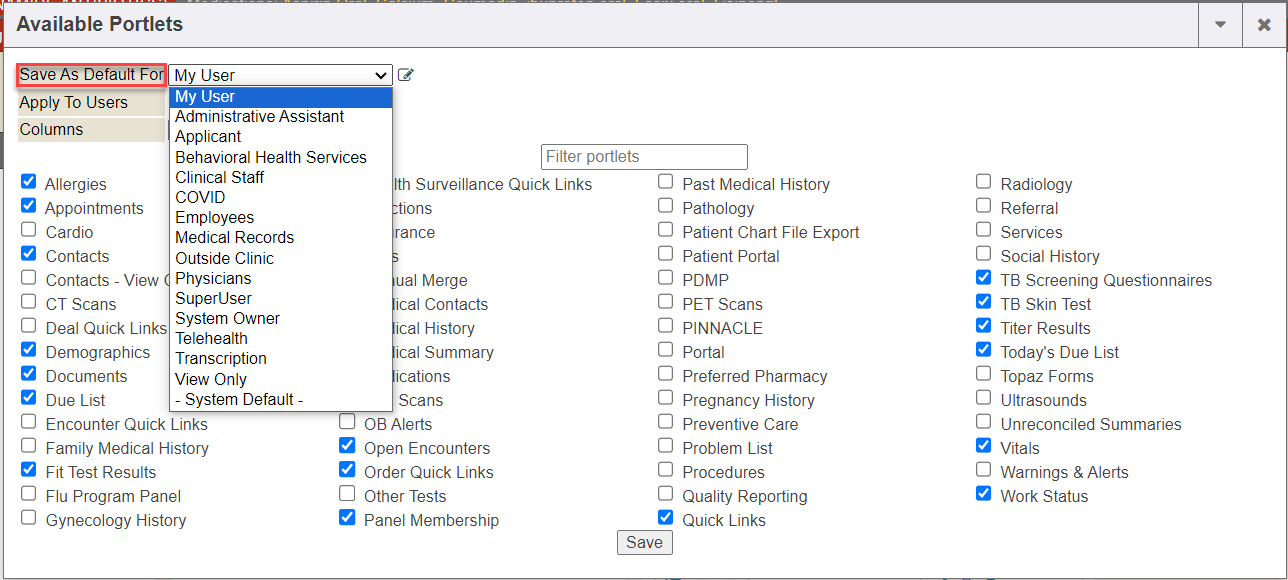The width and height of the screenshot is (1288, 580).
Task: Click the edit pencil icon beside the dropdown
Action: [405, 75]
